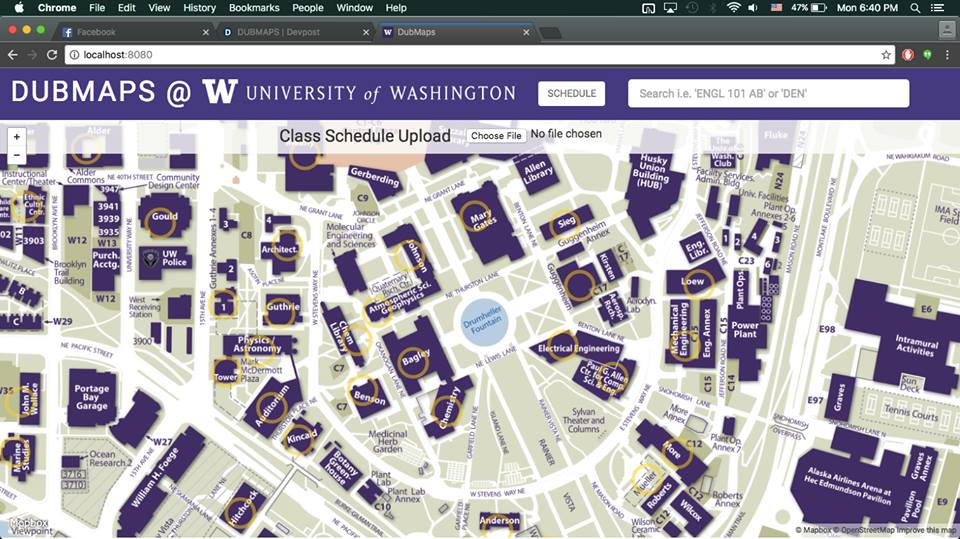Zoom out the map with minus button
960x539 pixels.
pyautogui.click(x=17, y=155)
